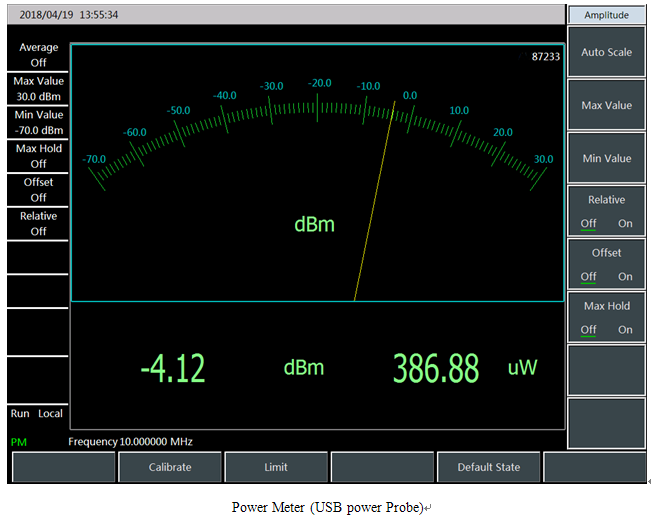This screenshot has height=519, width=651.
Task: Switch Max Hold to On
Action: point(625,329)
